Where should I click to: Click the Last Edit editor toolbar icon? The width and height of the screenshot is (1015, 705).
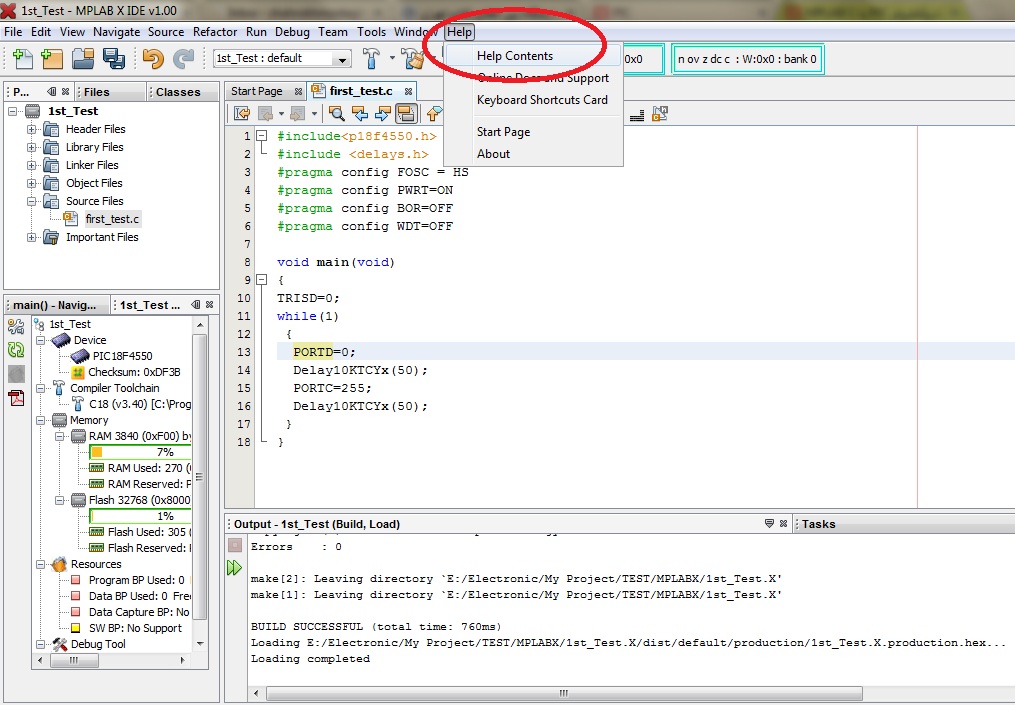pyautogui.click(x=243, y=114)
